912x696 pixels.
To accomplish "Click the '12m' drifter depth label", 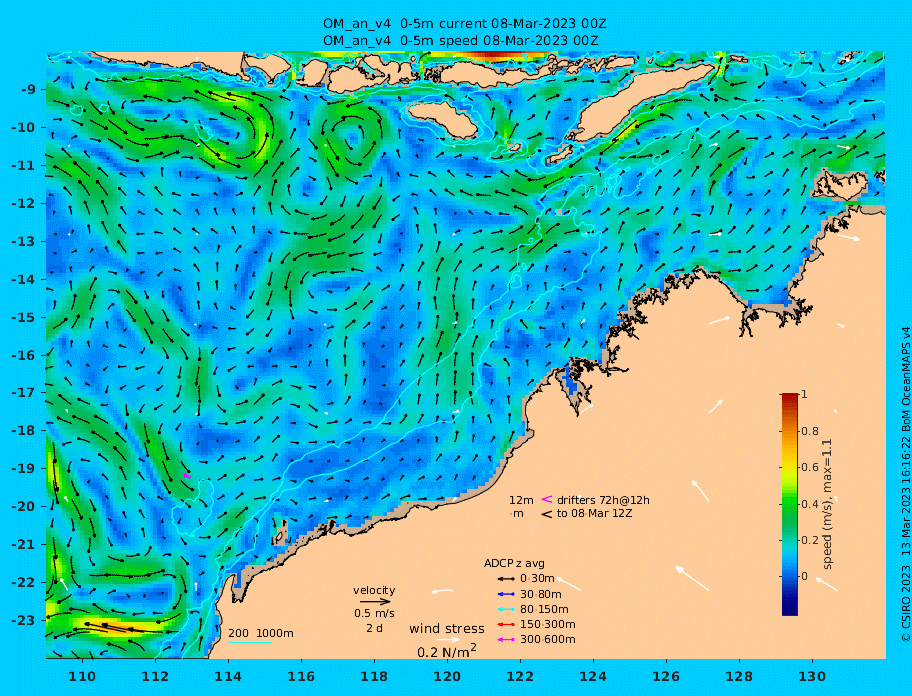I will (x=521, y=500).
